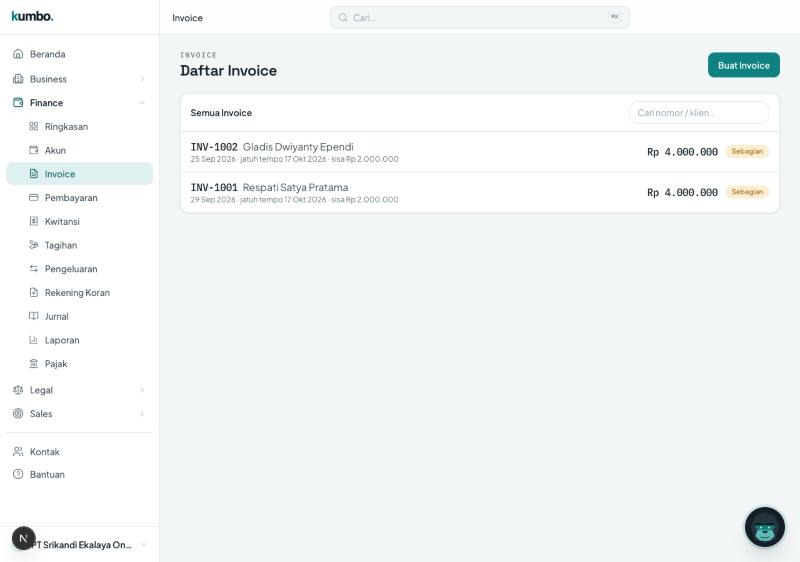
Task: Open the Pajak page
Action: pyautogui.click(x=80, y=363)
